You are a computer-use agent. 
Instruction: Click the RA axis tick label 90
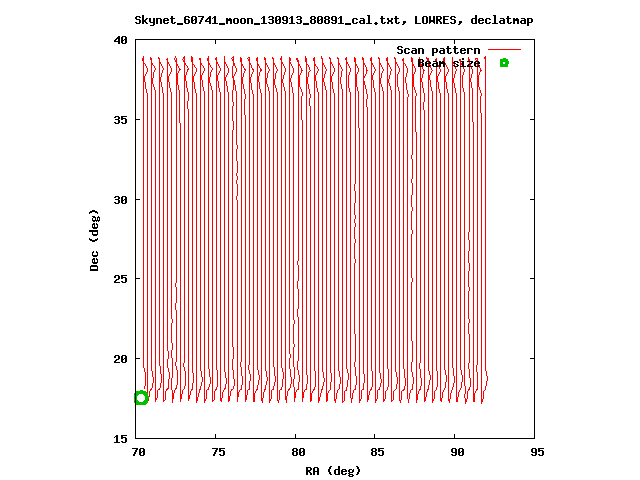click(x=458, y=452)
